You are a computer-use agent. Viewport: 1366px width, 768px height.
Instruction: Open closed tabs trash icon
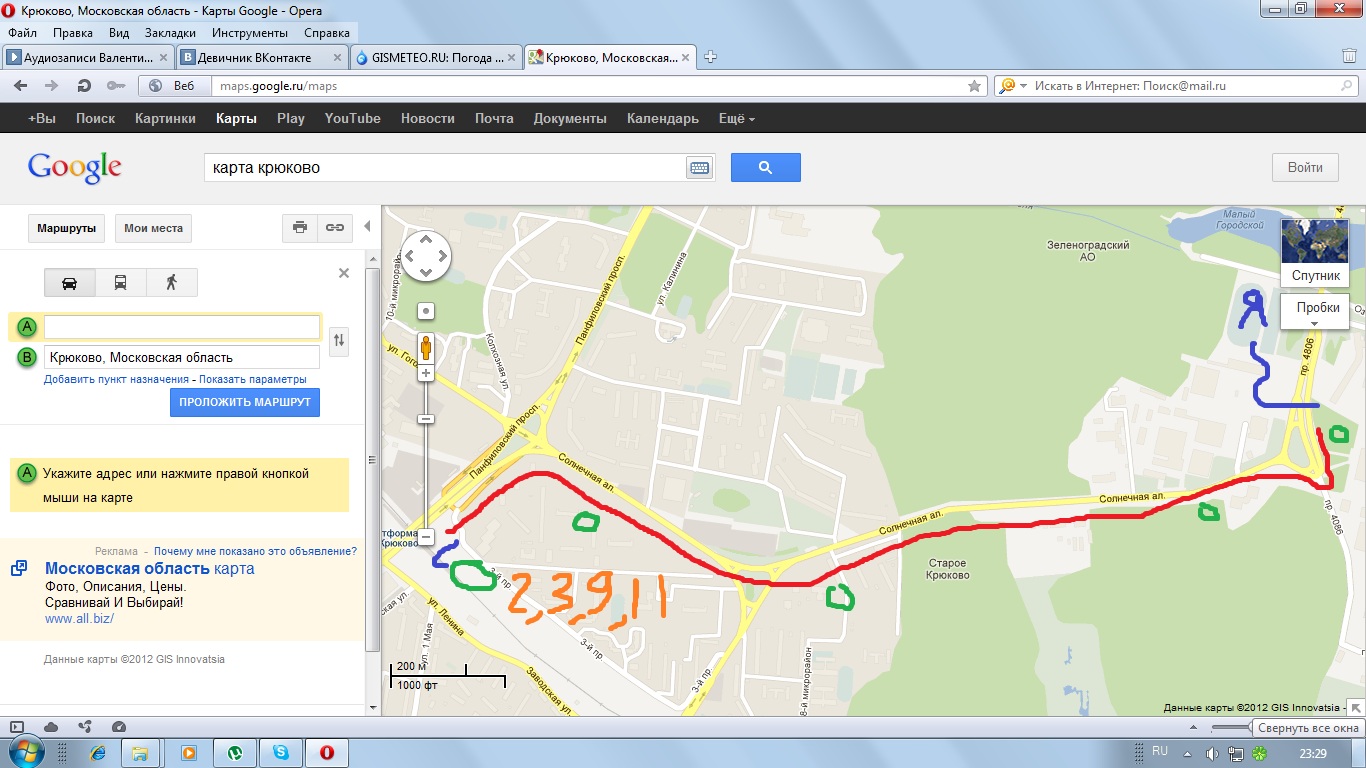tap(1349, 56)
